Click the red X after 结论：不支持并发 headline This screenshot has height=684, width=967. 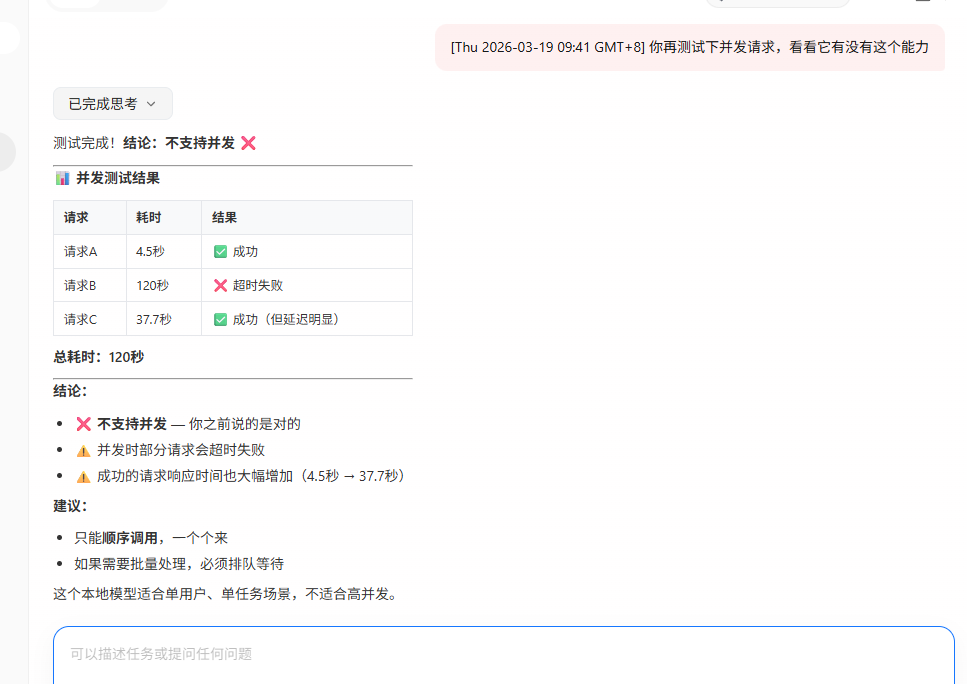click(x=248, y=143)
